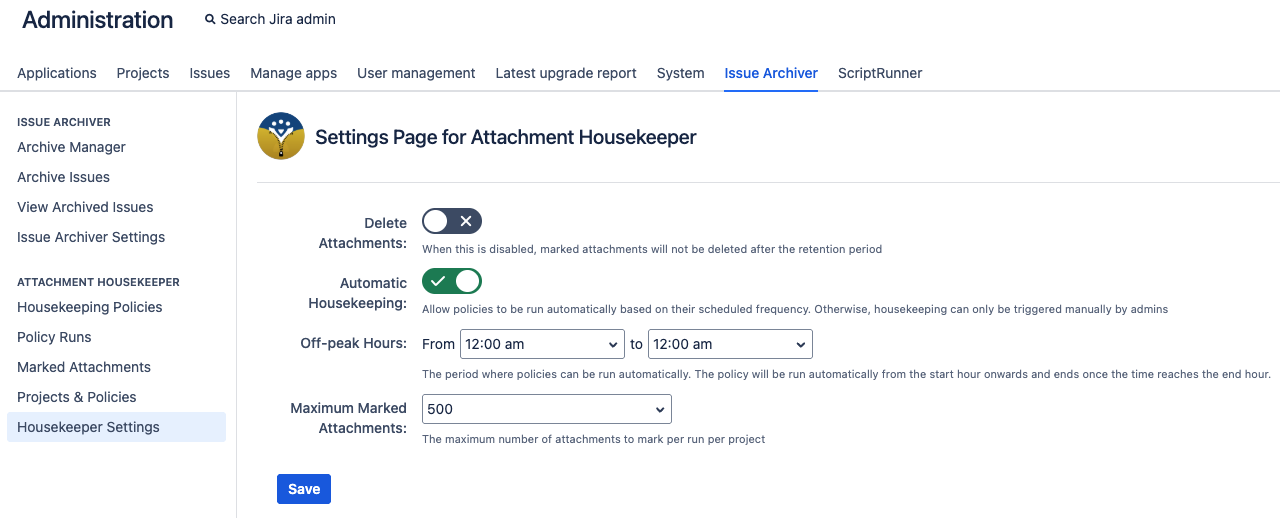Go to View Archived Issues
This screenshot has height=518, width=1280.
pyautogui.click(x=85, y=207)
